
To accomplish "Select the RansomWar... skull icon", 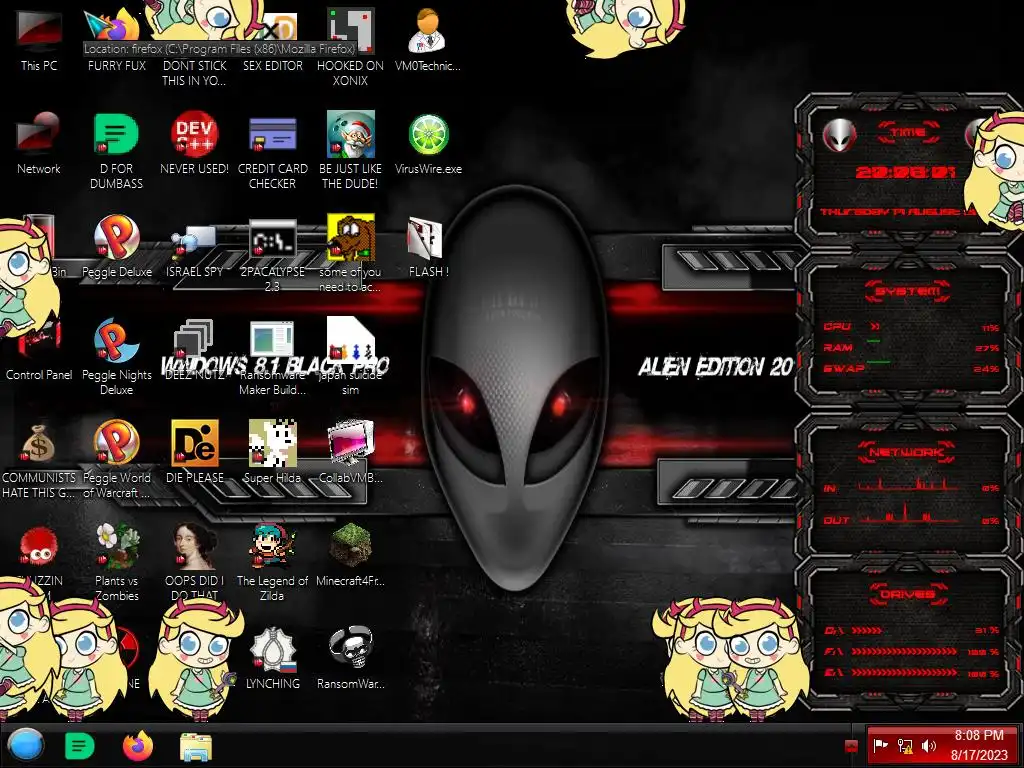I will pos(350,658).
